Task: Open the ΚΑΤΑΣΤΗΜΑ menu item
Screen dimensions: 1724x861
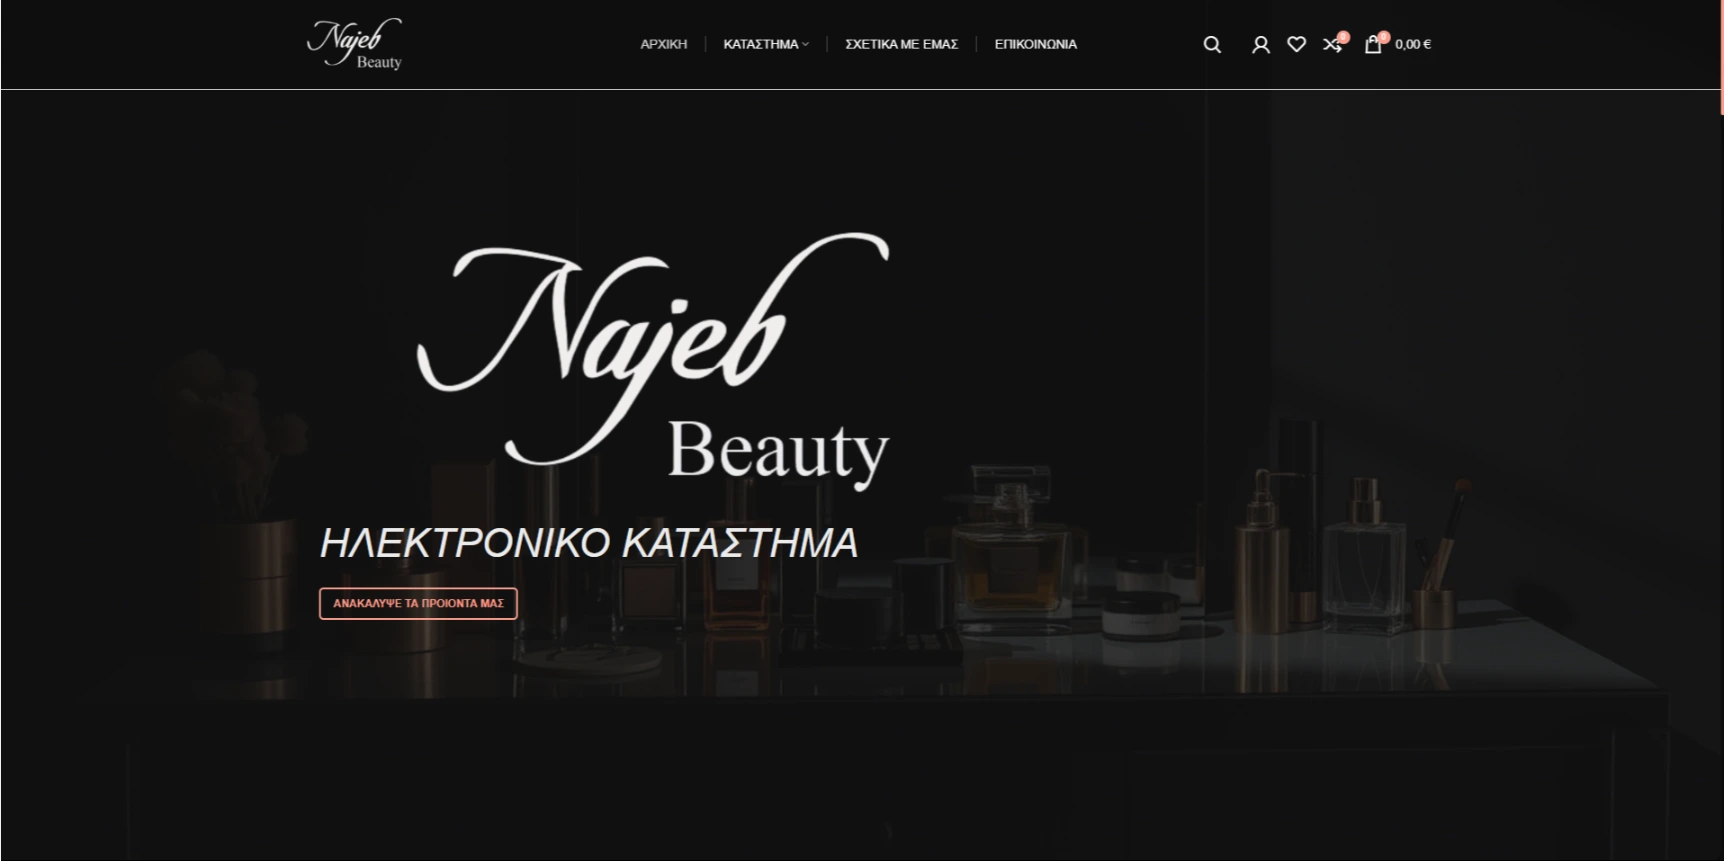Action: click(760, 44)
